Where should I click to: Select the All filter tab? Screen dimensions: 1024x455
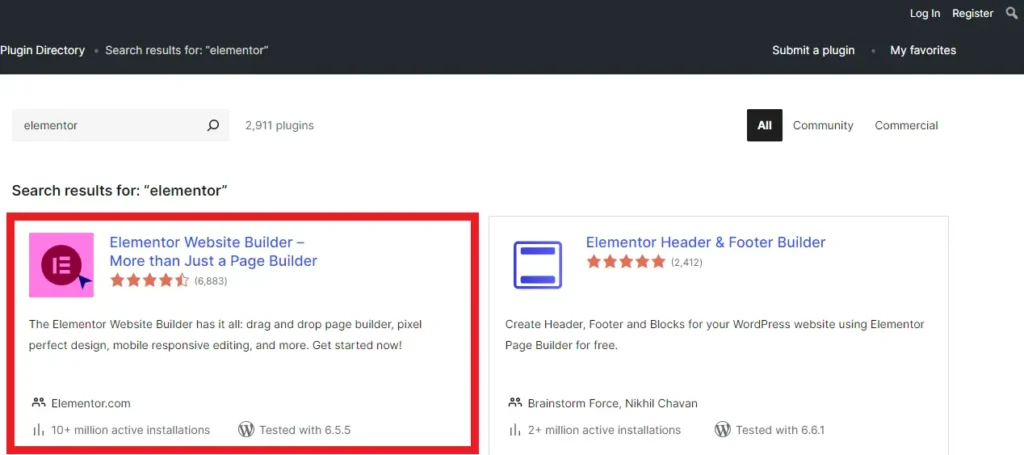click(x=764, y=126)
